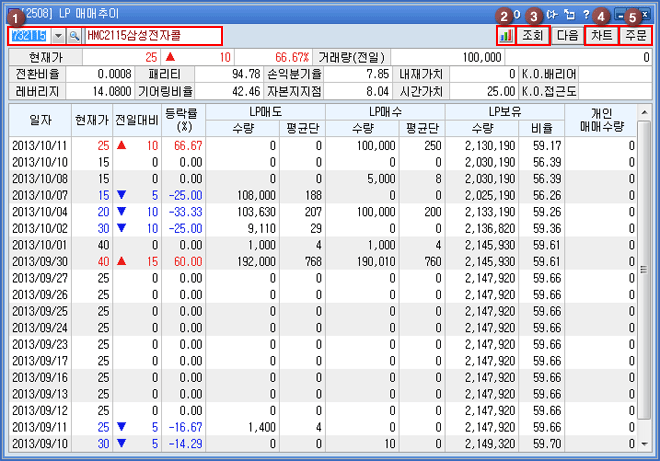Click the HMC2115삼성전자콜 stock name field
This screenshot has height=461, width=660.
point(152,35)
